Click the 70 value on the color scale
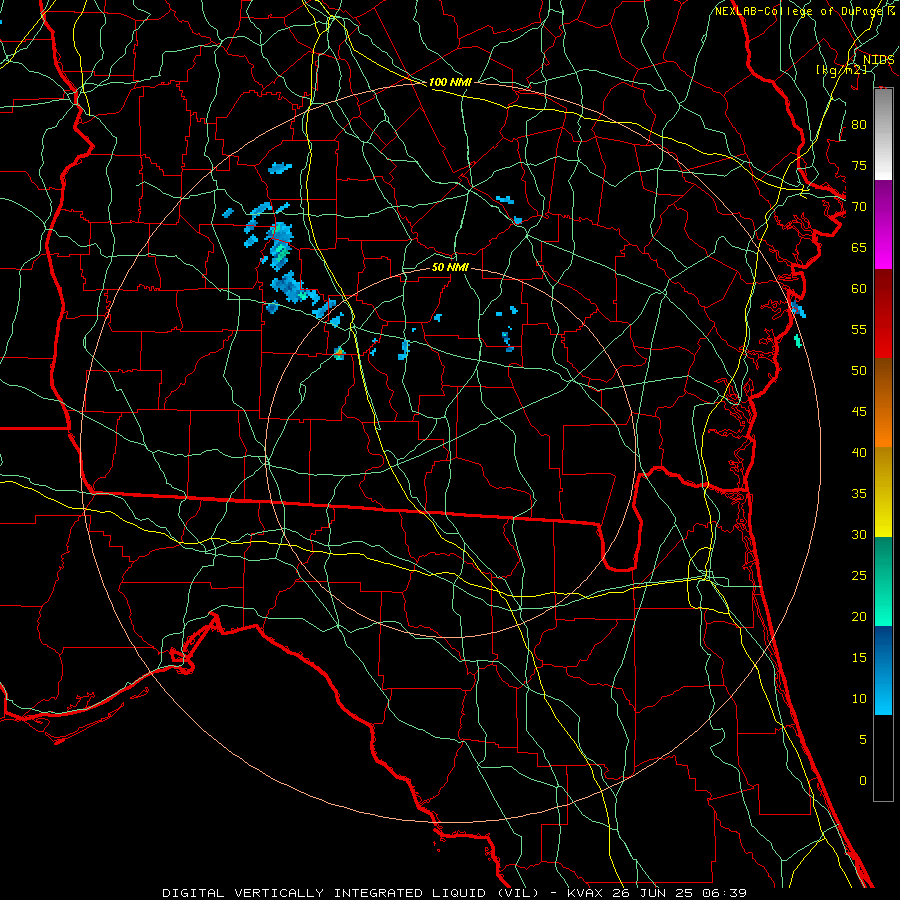This screenshot has height=900, width=900. point(859,207)
